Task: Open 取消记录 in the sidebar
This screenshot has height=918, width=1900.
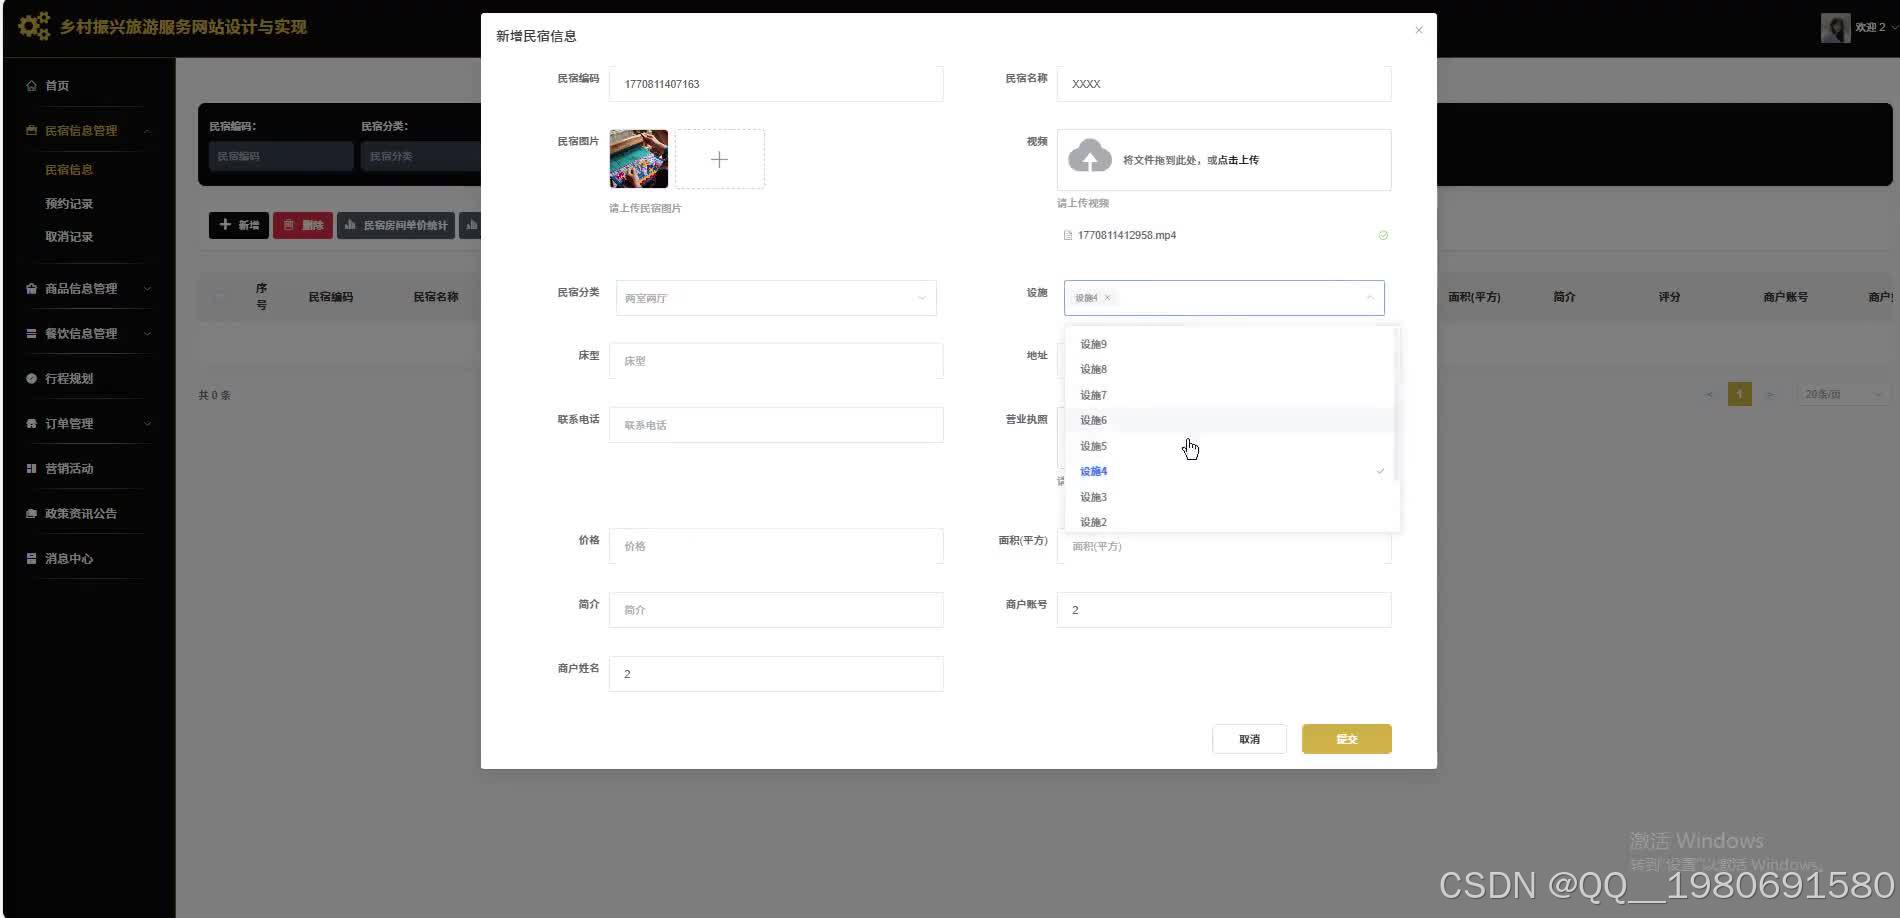Action: 69,237
